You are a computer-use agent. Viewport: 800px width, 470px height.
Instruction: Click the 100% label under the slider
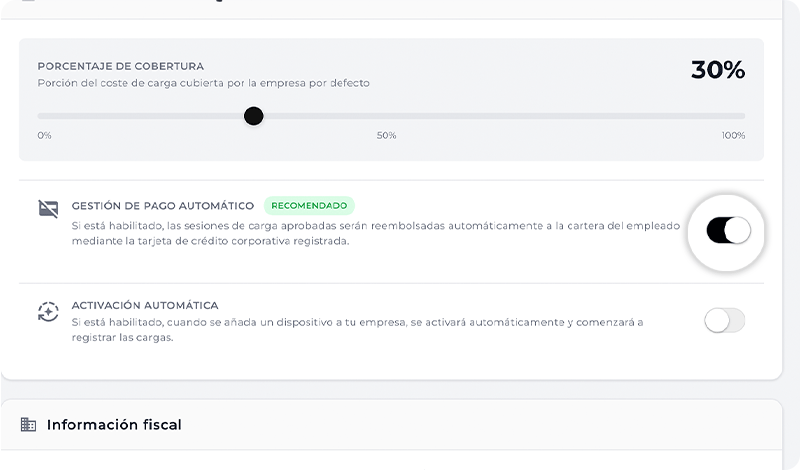pyautogui.click(x=733, y=135)
